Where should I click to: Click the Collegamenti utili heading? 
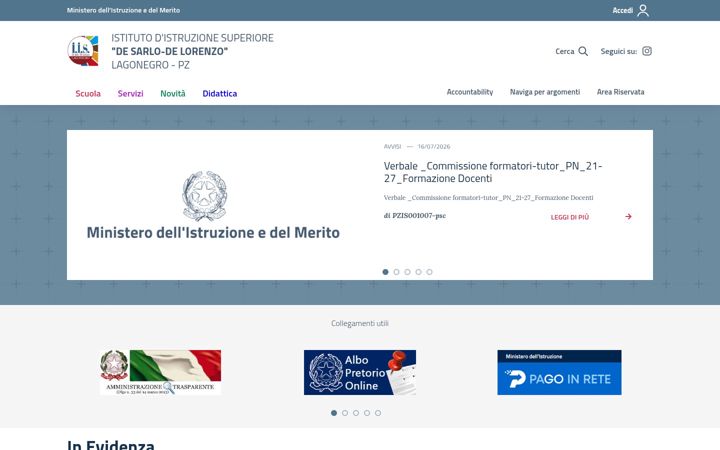360,323
